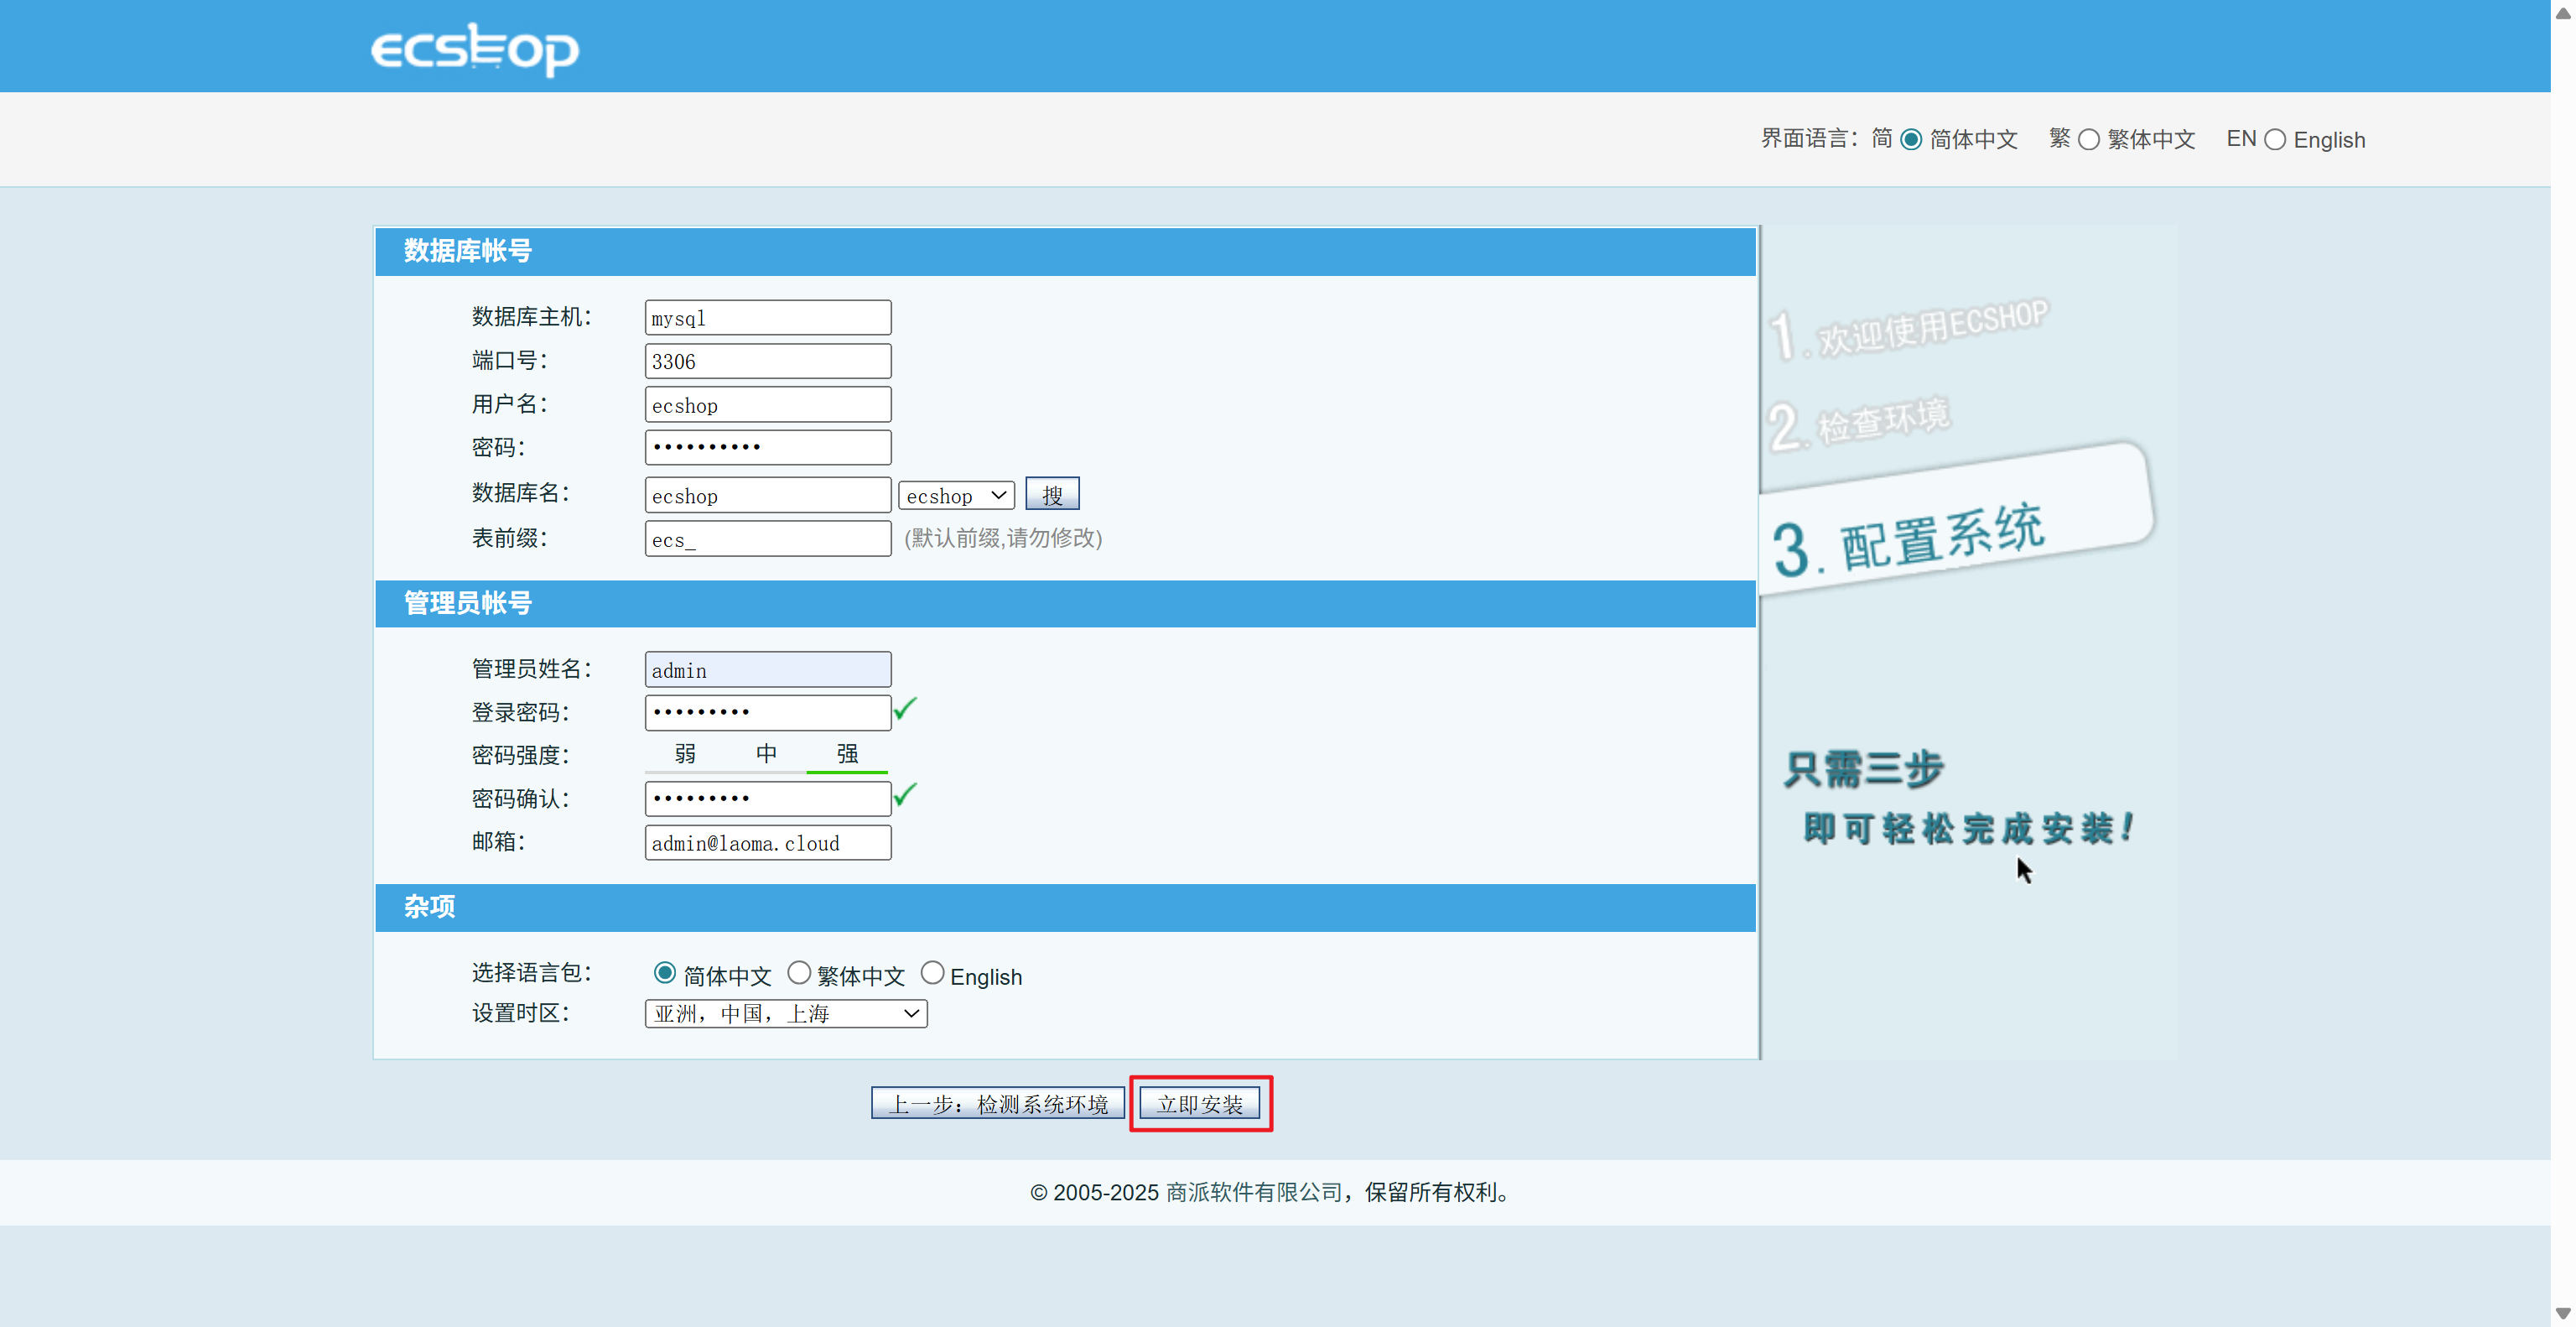Focus the 数据库名 text input field
Screen dimensions: 2576x1327
(768, 495)
